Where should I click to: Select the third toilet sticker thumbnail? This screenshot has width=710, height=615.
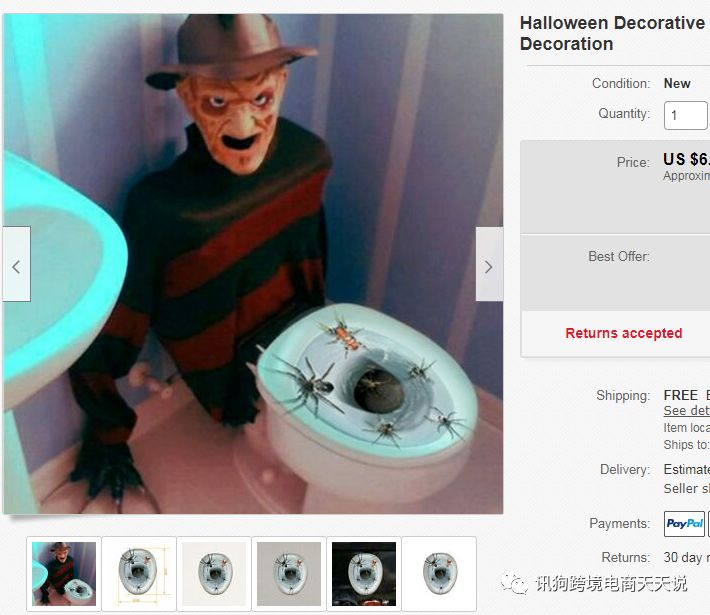tap(214, 574)
